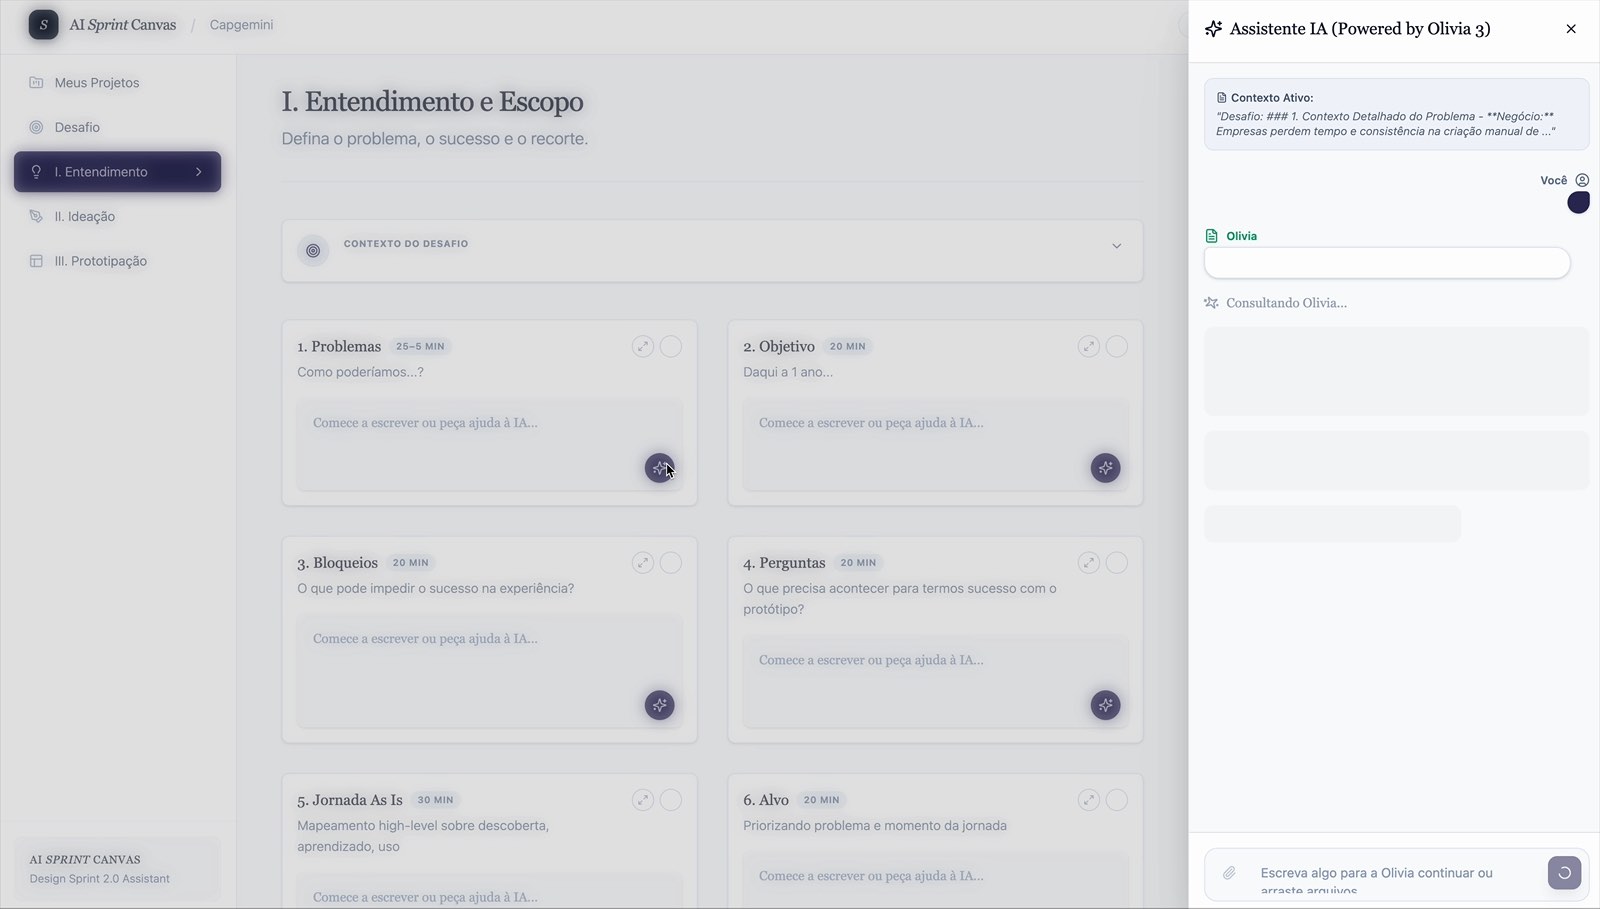Click the Desafio target icon in the sidebar
Image resolution: width=1600 pixels, height=909 pixels.
pos(36,127)
